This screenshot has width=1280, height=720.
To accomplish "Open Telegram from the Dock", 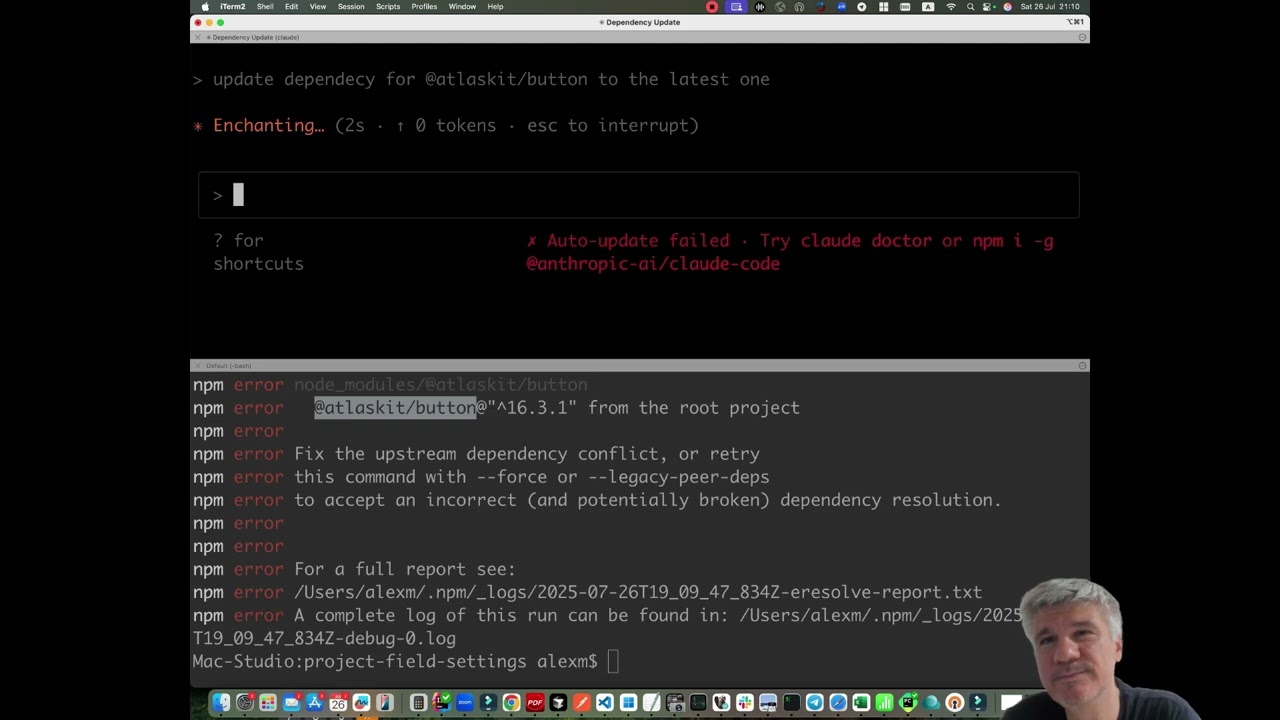I will coord(815,703).
